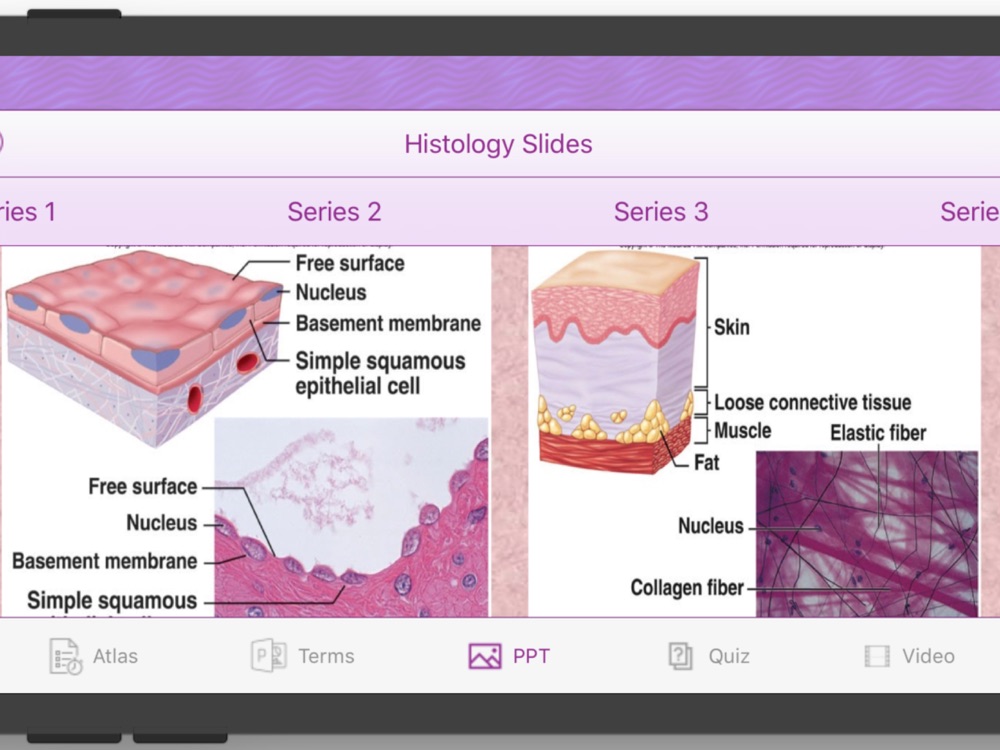Viewport: 1000px width, 750px height.
Task: Click the partial back icon beside Histology Slides
Action: pyautogui.click(x=1, y=142)
